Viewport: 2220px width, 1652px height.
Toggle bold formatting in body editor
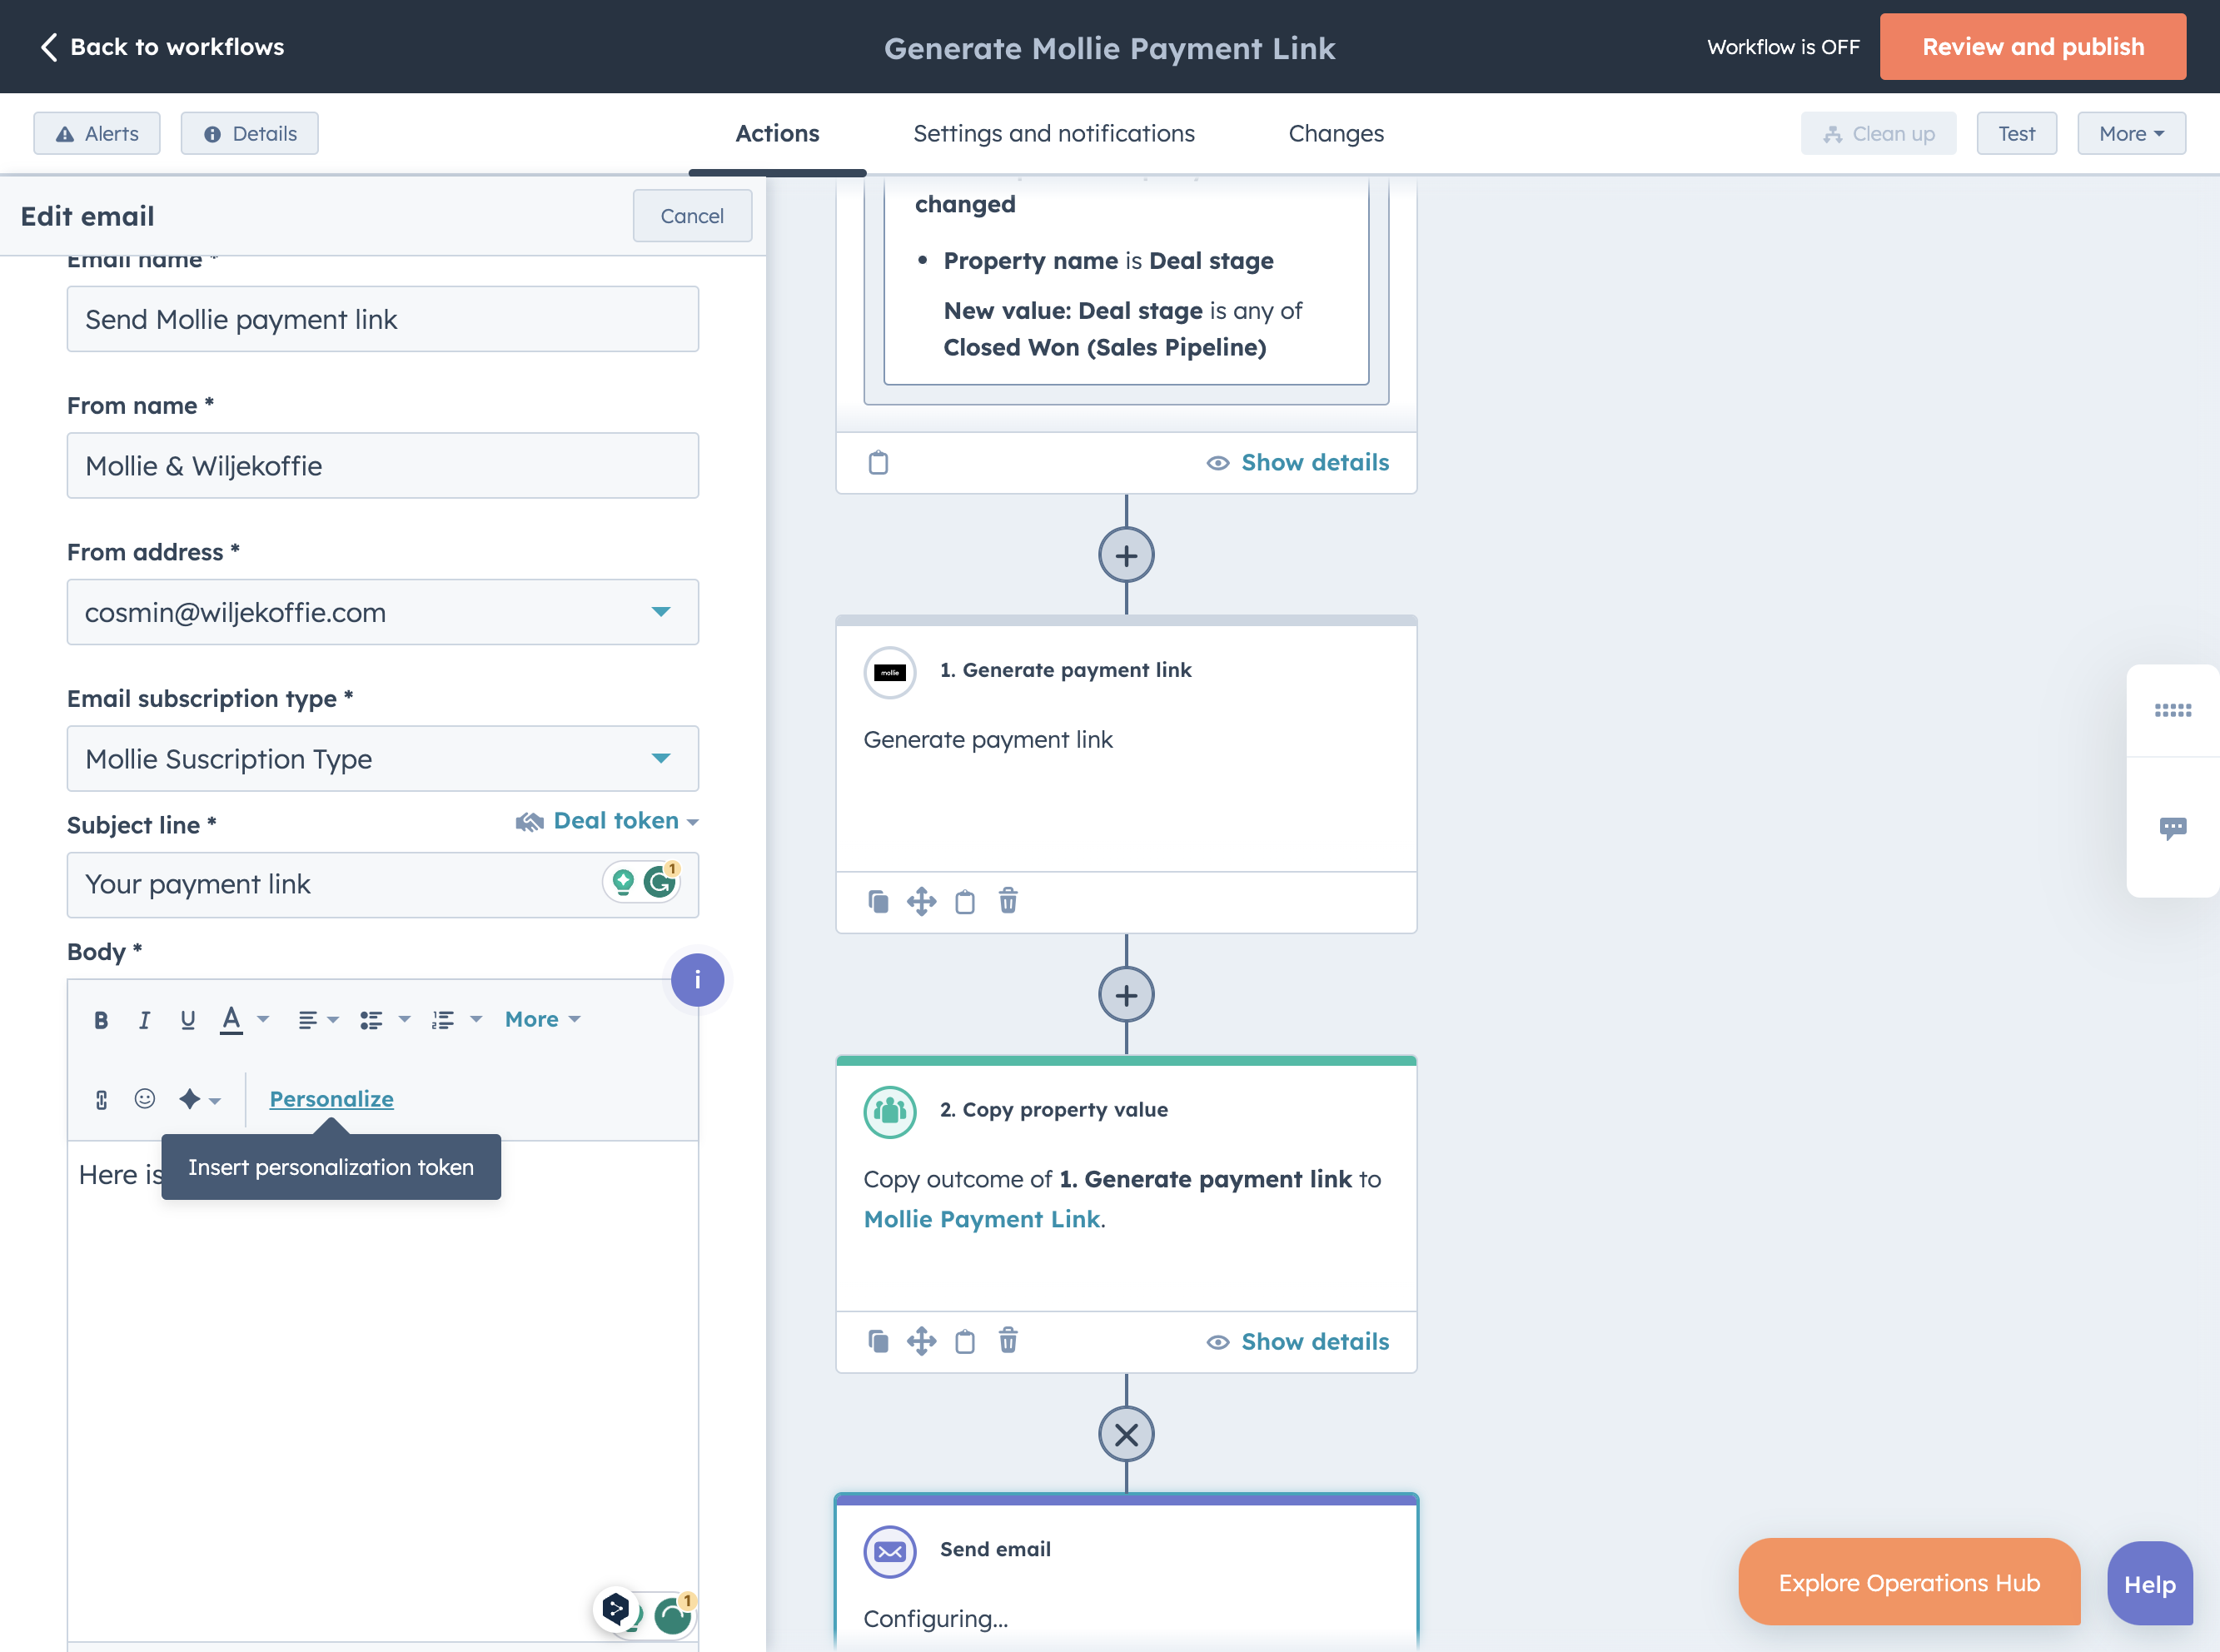click(x=101, y=1020)
